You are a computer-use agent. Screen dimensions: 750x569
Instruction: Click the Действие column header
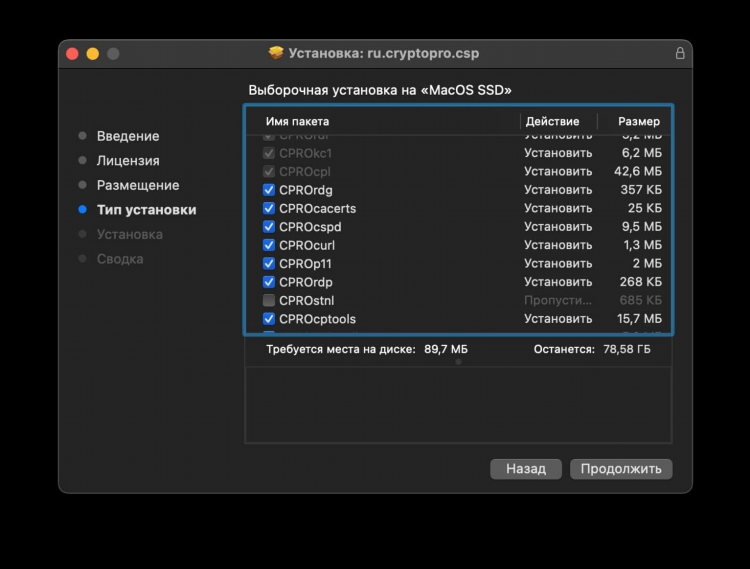(552, 121)
